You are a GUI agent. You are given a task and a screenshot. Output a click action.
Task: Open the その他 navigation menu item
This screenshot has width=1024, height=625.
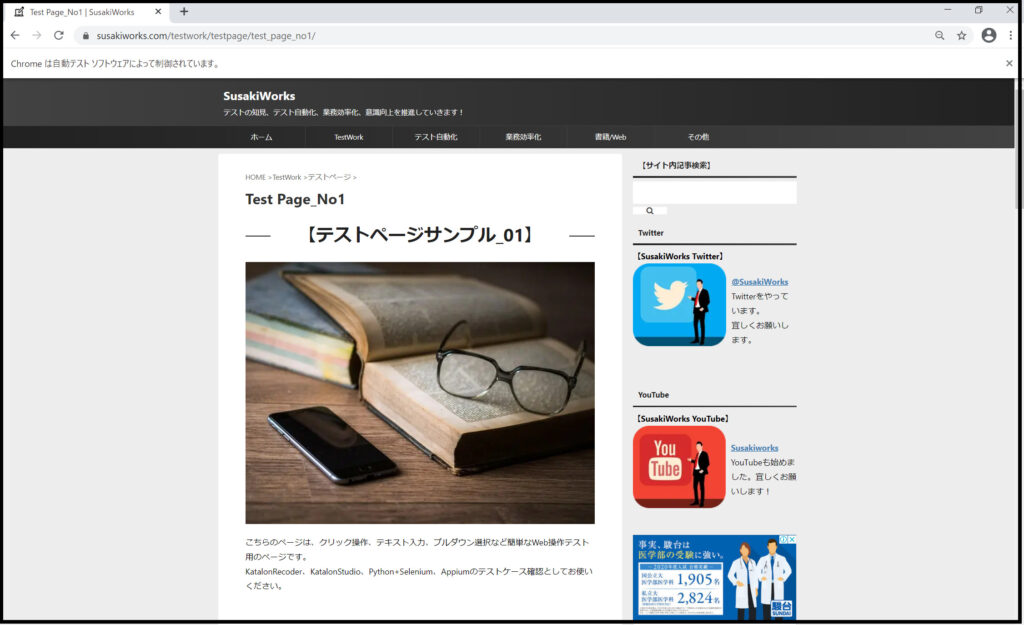[697, 137]
